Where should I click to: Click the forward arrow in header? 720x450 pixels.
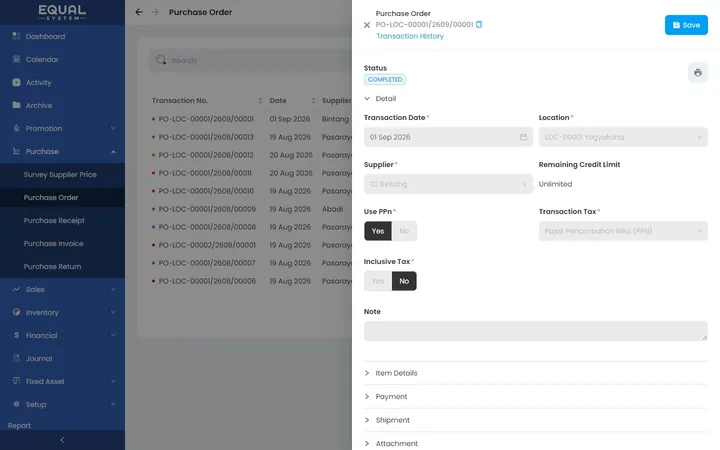tap(155, 12)
